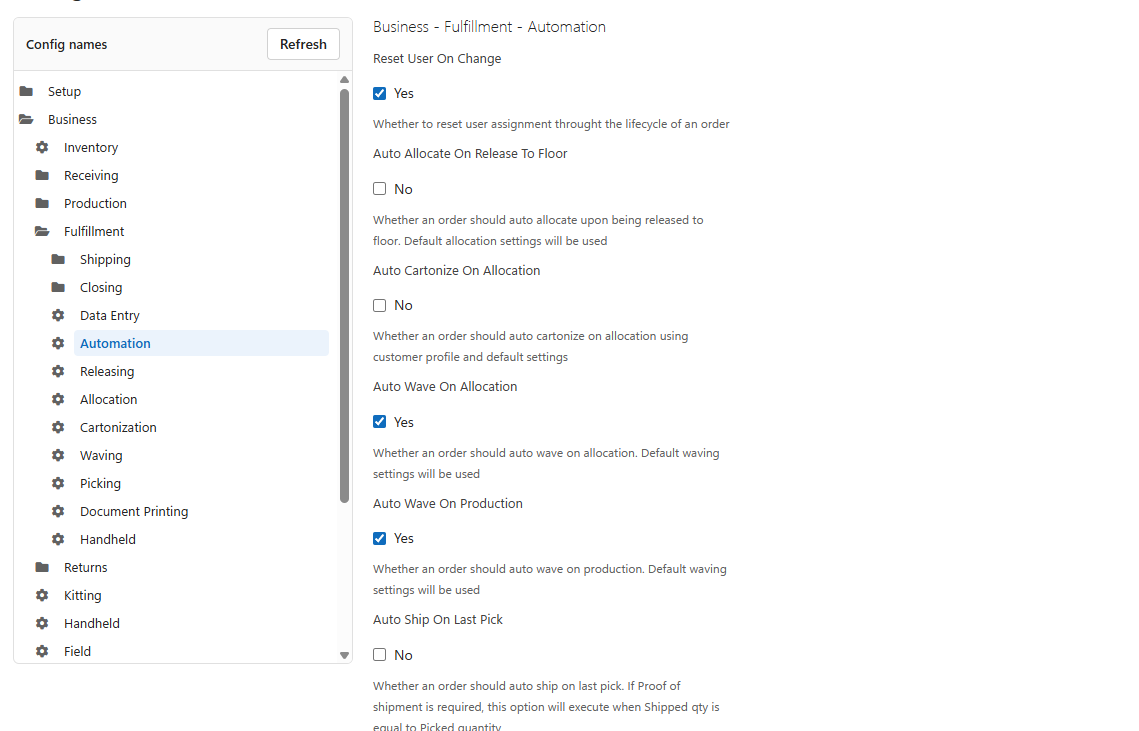Click the gear icon beside Automation

click(58, 344)
